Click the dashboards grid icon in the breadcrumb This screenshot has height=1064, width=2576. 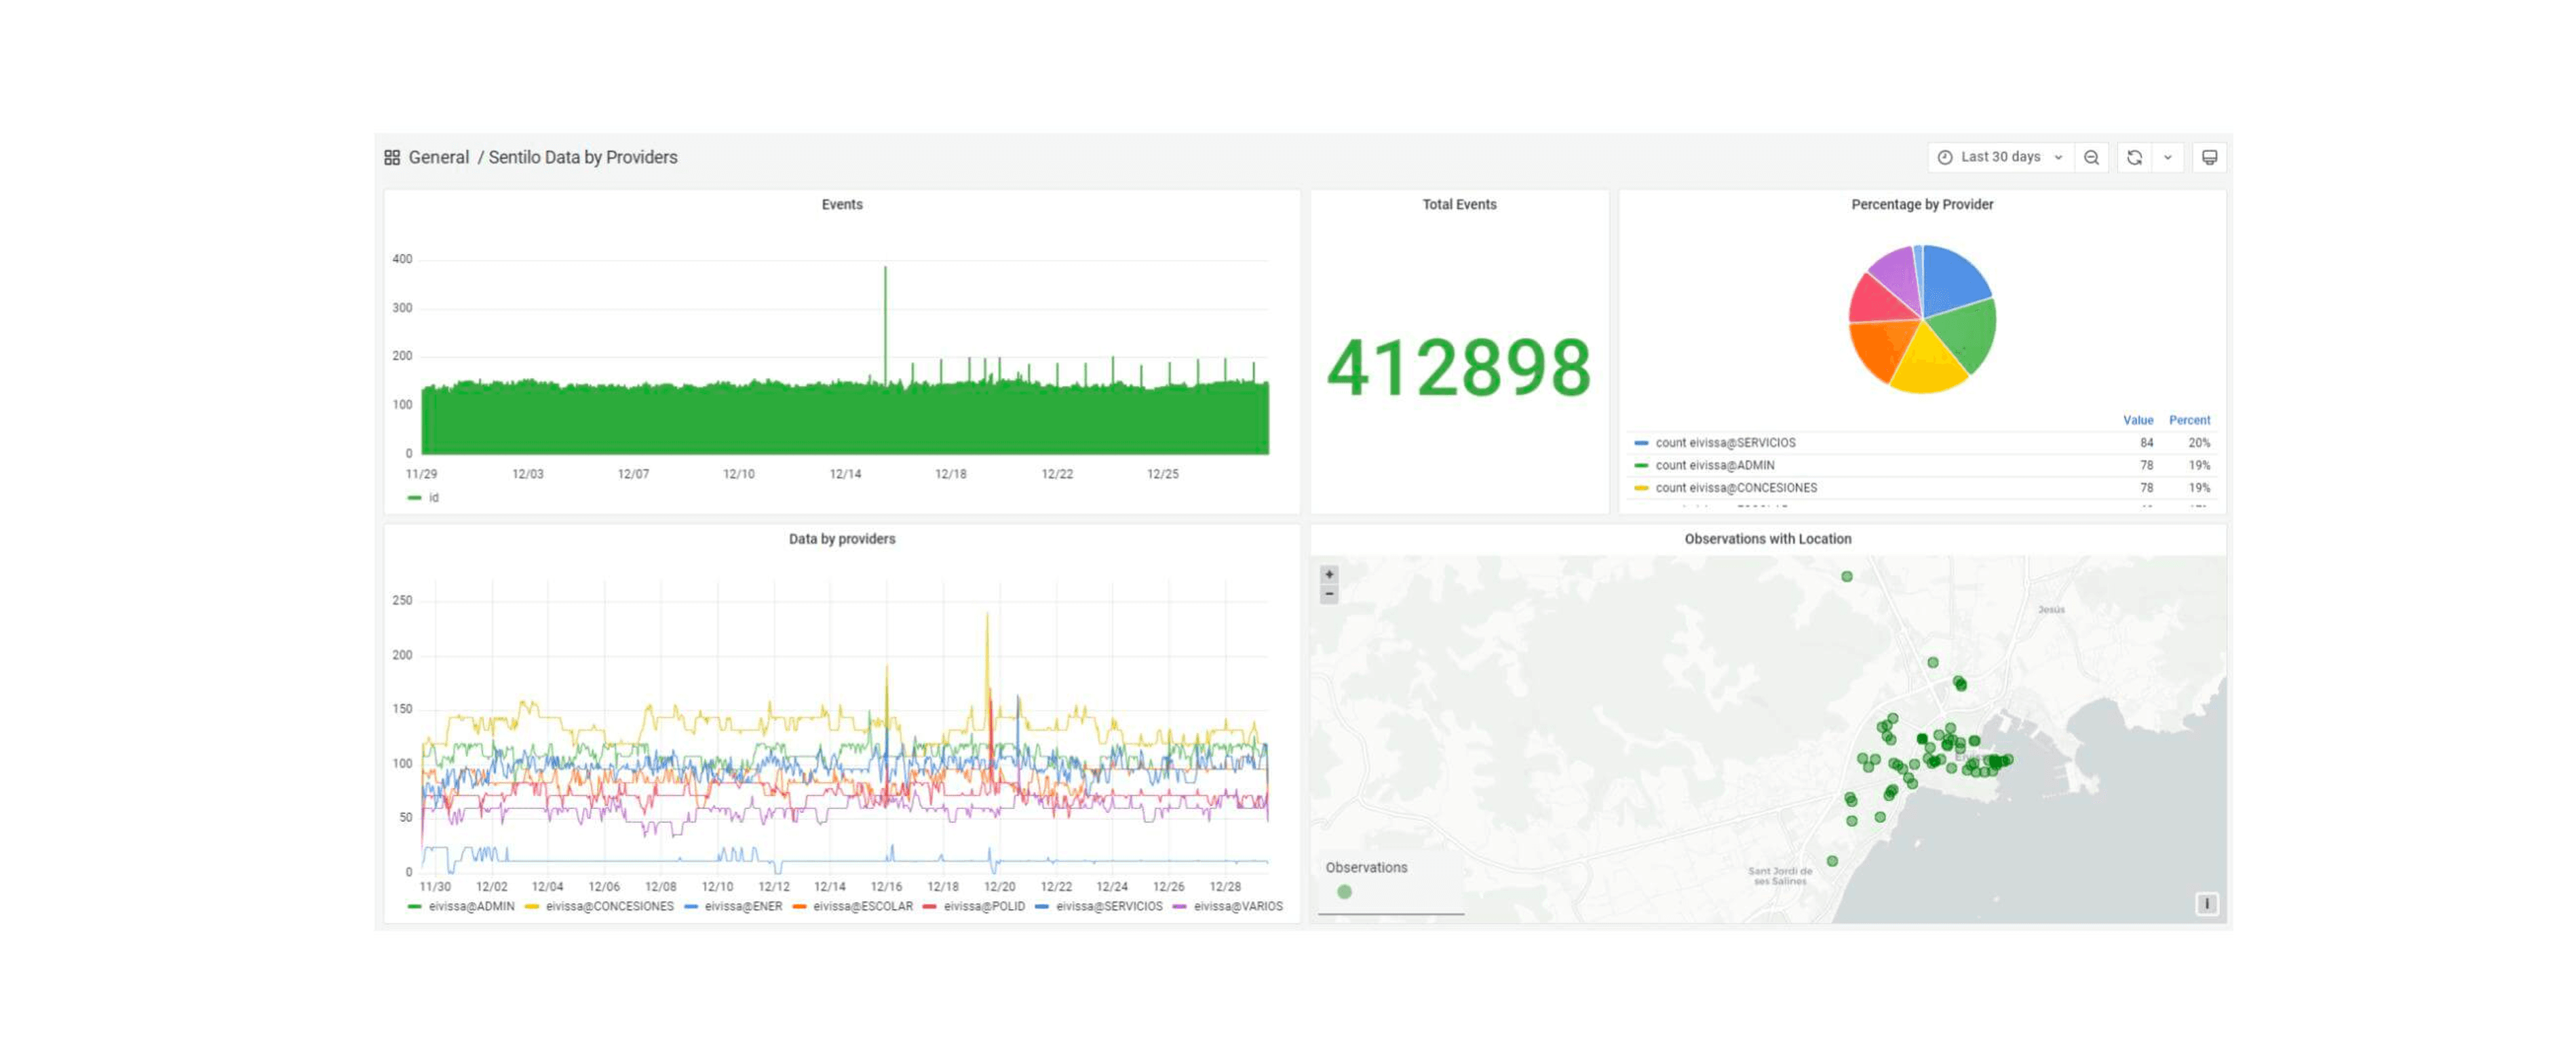pos(392,157)
